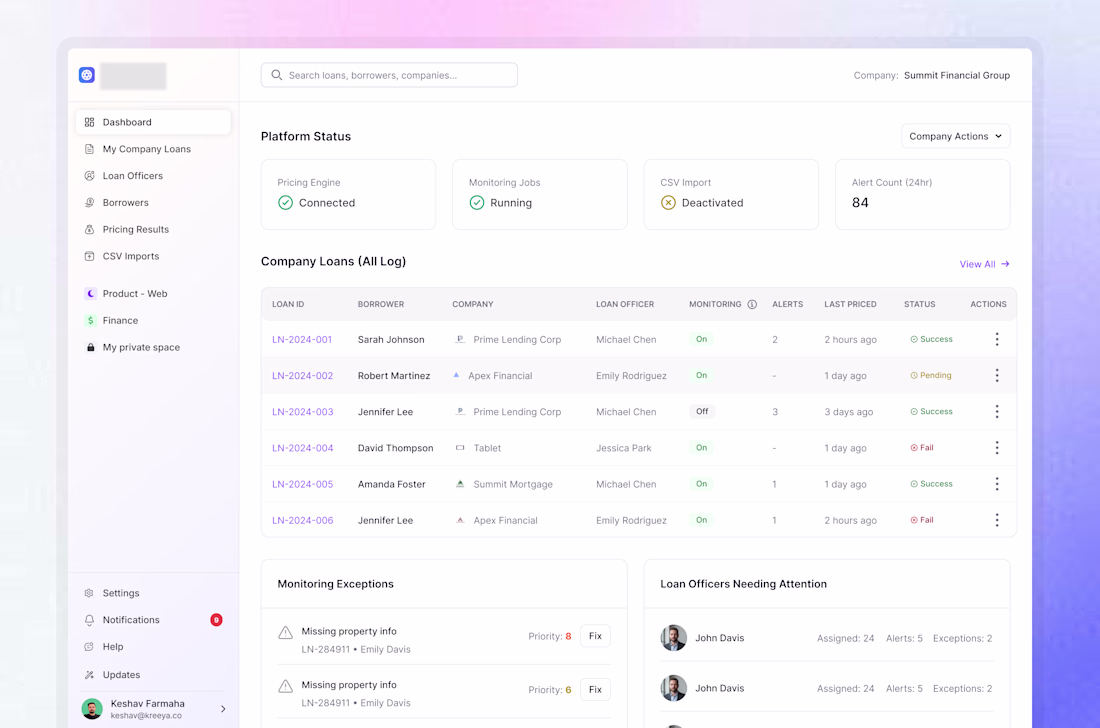This screenshot has width=1100, height=728.
Task: Open loan LN-2024-001 link
Action: pyautogui.click(x=302, y=339)
